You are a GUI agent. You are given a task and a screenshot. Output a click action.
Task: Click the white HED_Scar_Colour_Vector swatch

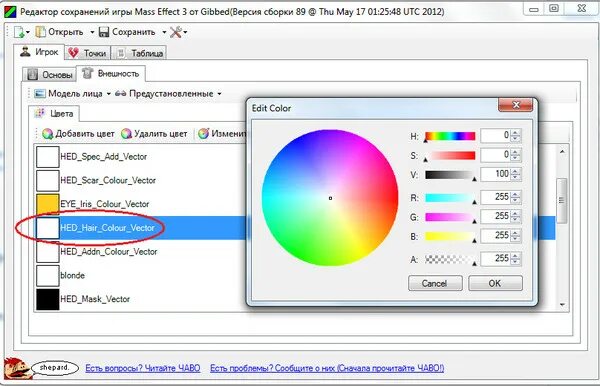pyautogui.click(x=47, y=180)
